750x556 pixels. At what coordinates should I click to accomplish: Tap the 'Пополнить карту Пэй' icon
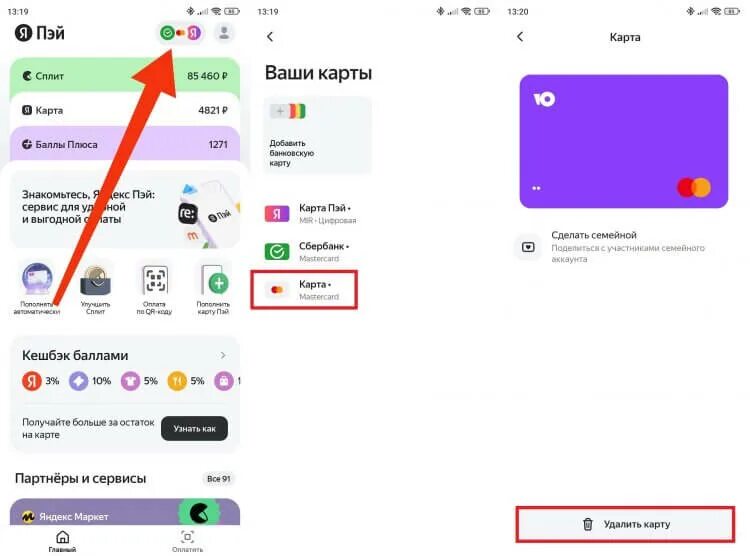pos(214,279)
